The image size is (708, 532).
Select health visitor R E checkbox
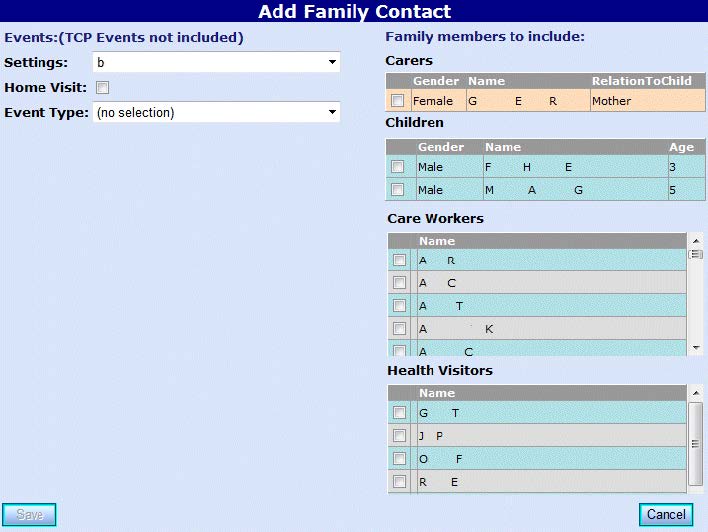[400, 482]
